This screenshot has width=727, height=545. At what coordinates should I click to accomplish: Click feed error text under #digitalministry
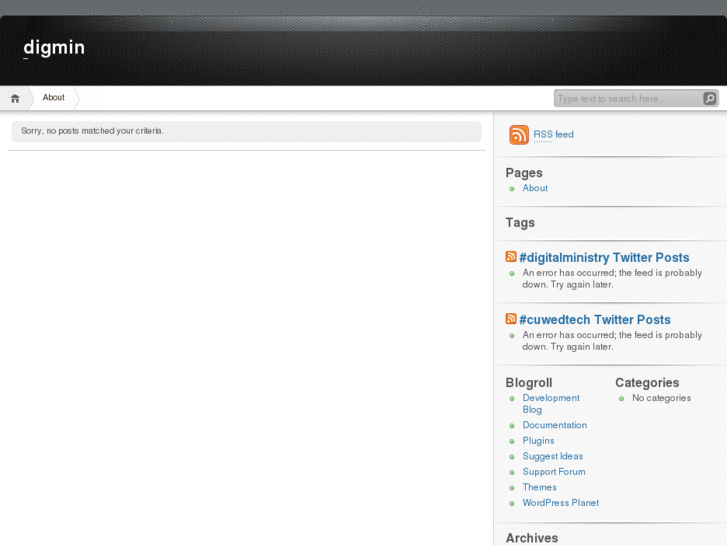(x=612, y=279)
